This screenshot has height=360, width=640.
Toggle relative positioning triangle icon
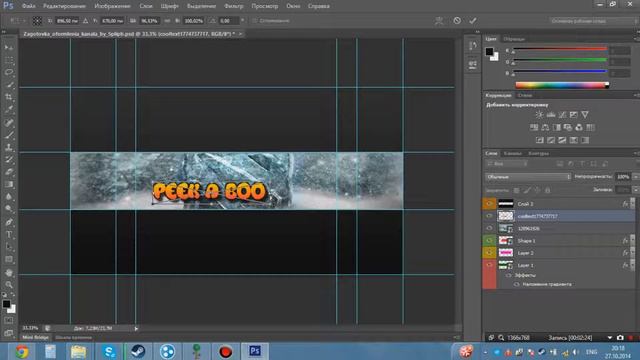(85, 20)
